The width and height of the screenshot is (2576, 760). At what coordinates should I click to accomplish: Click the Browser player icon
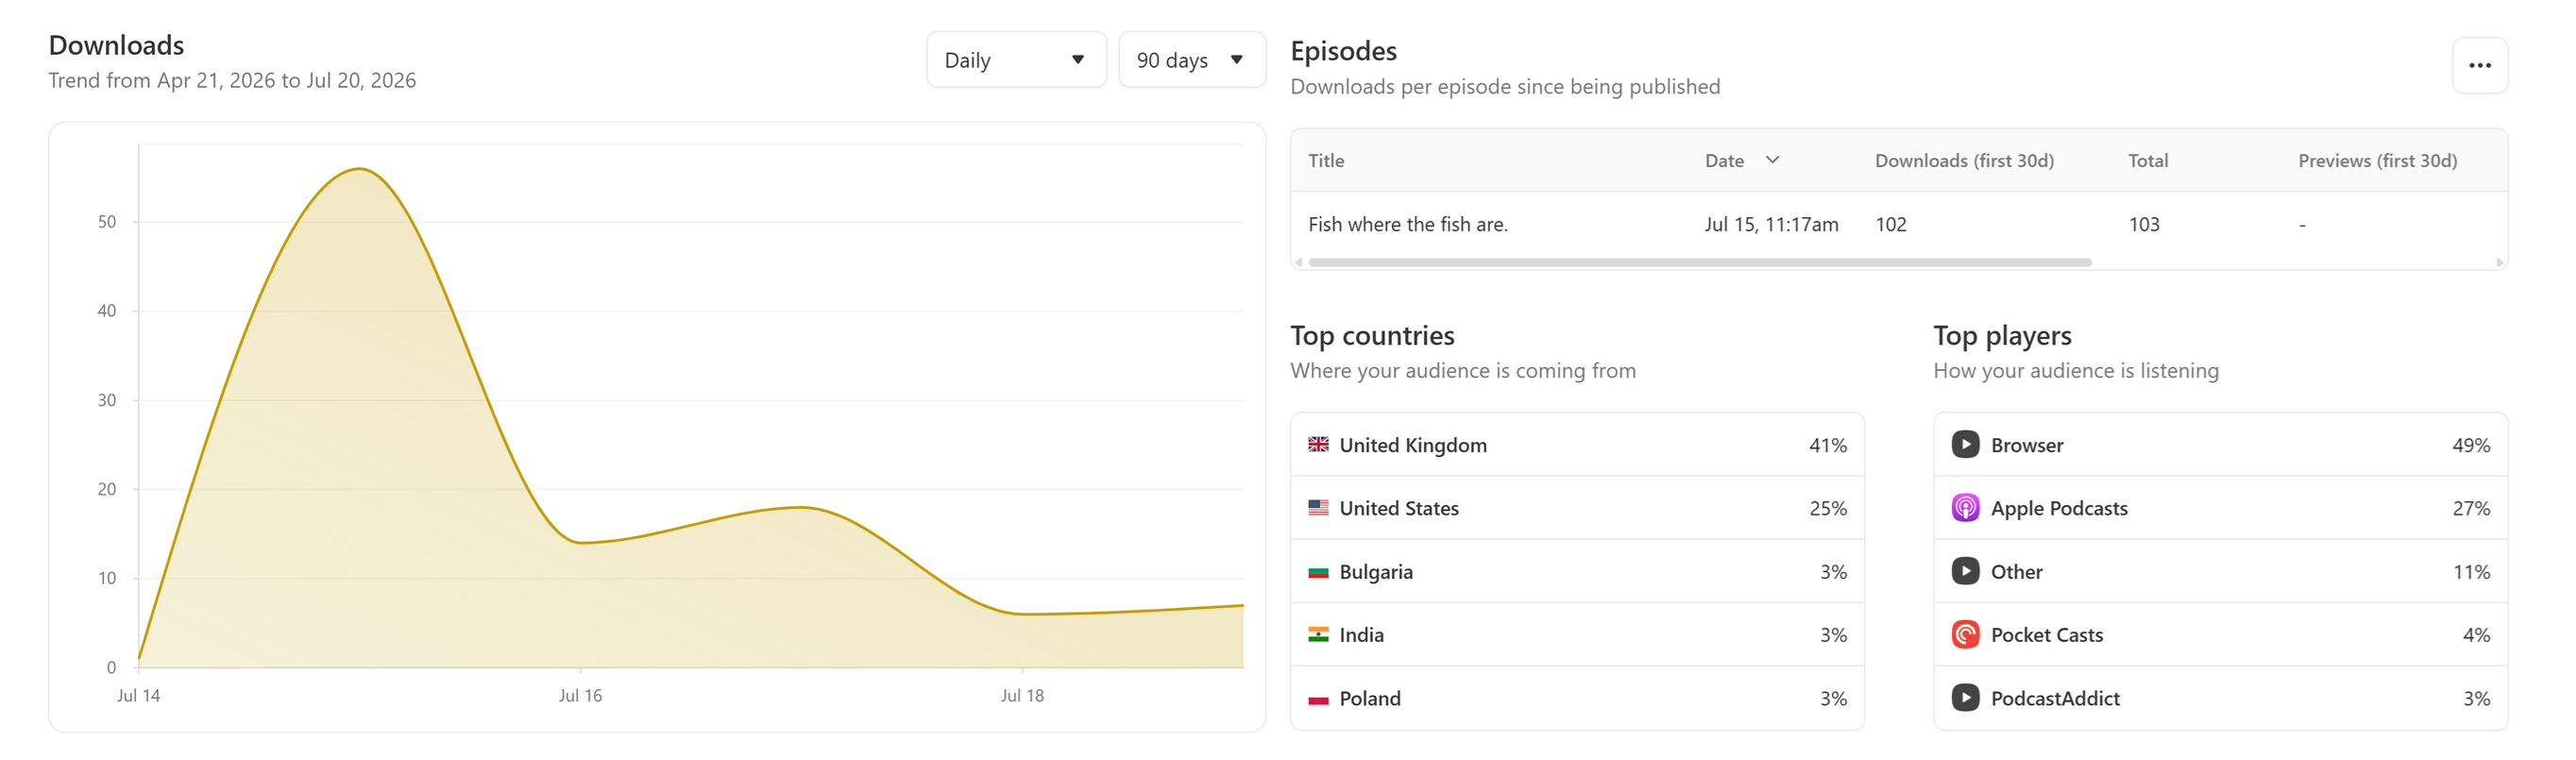click(1965, 445)
